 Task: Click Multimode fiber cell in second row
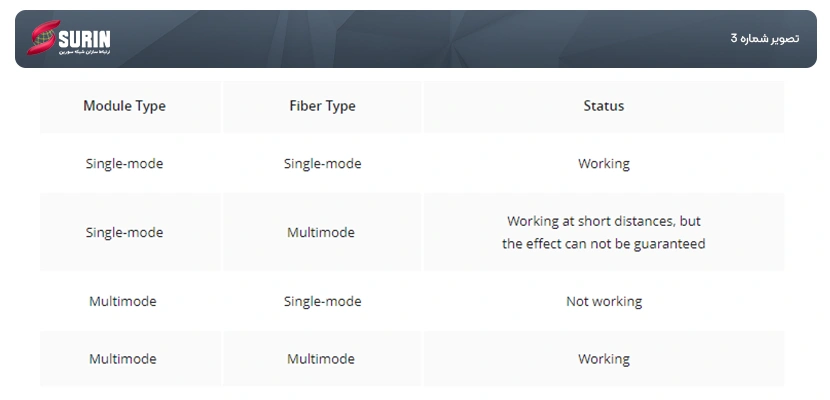click(x=321, y=232)
